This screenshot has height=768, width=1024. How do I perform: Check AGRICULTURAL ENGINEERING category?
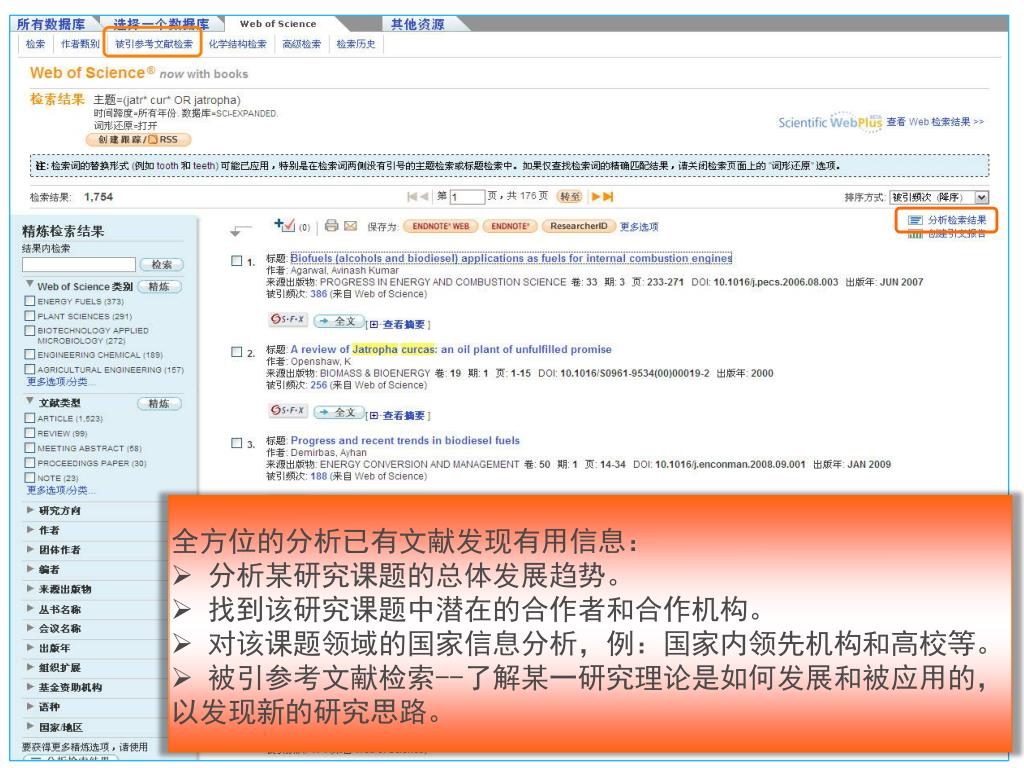coord(29,369)
